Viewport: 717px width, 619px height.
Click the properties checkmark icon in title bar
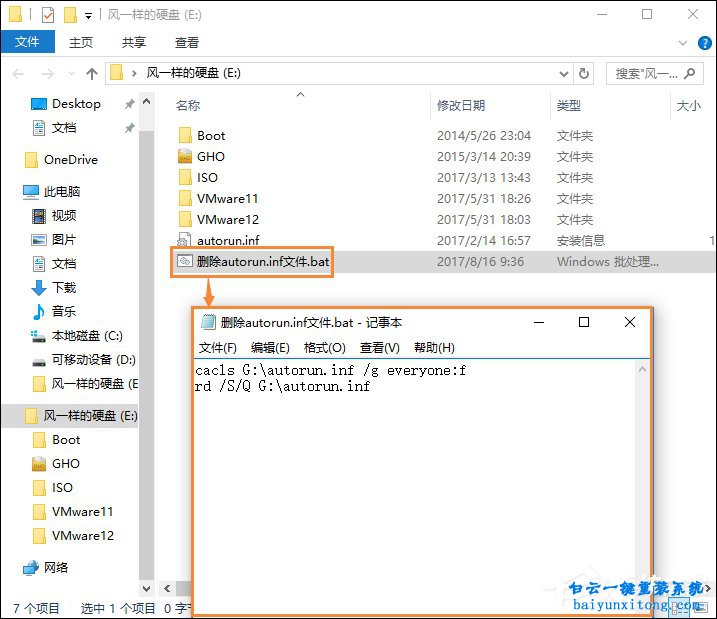[48, 15]
